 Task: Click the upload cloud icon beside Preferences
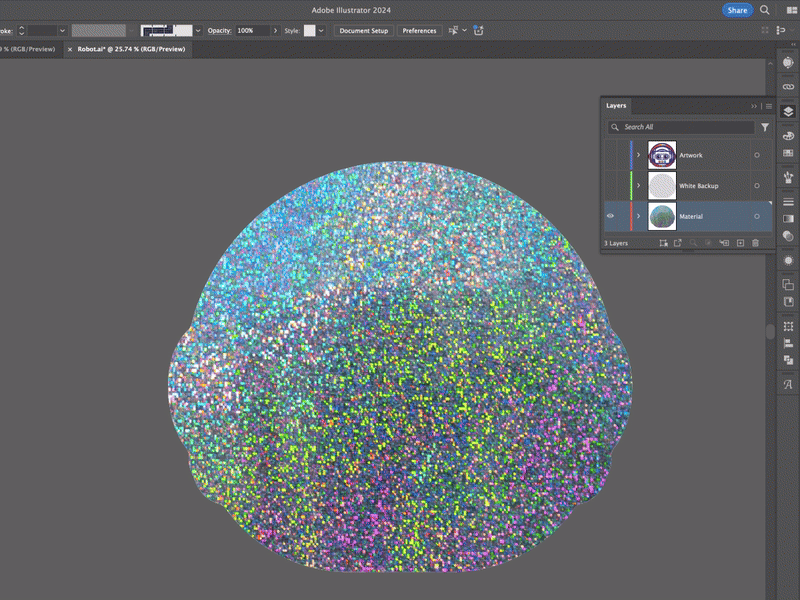(x=478, y=31)
